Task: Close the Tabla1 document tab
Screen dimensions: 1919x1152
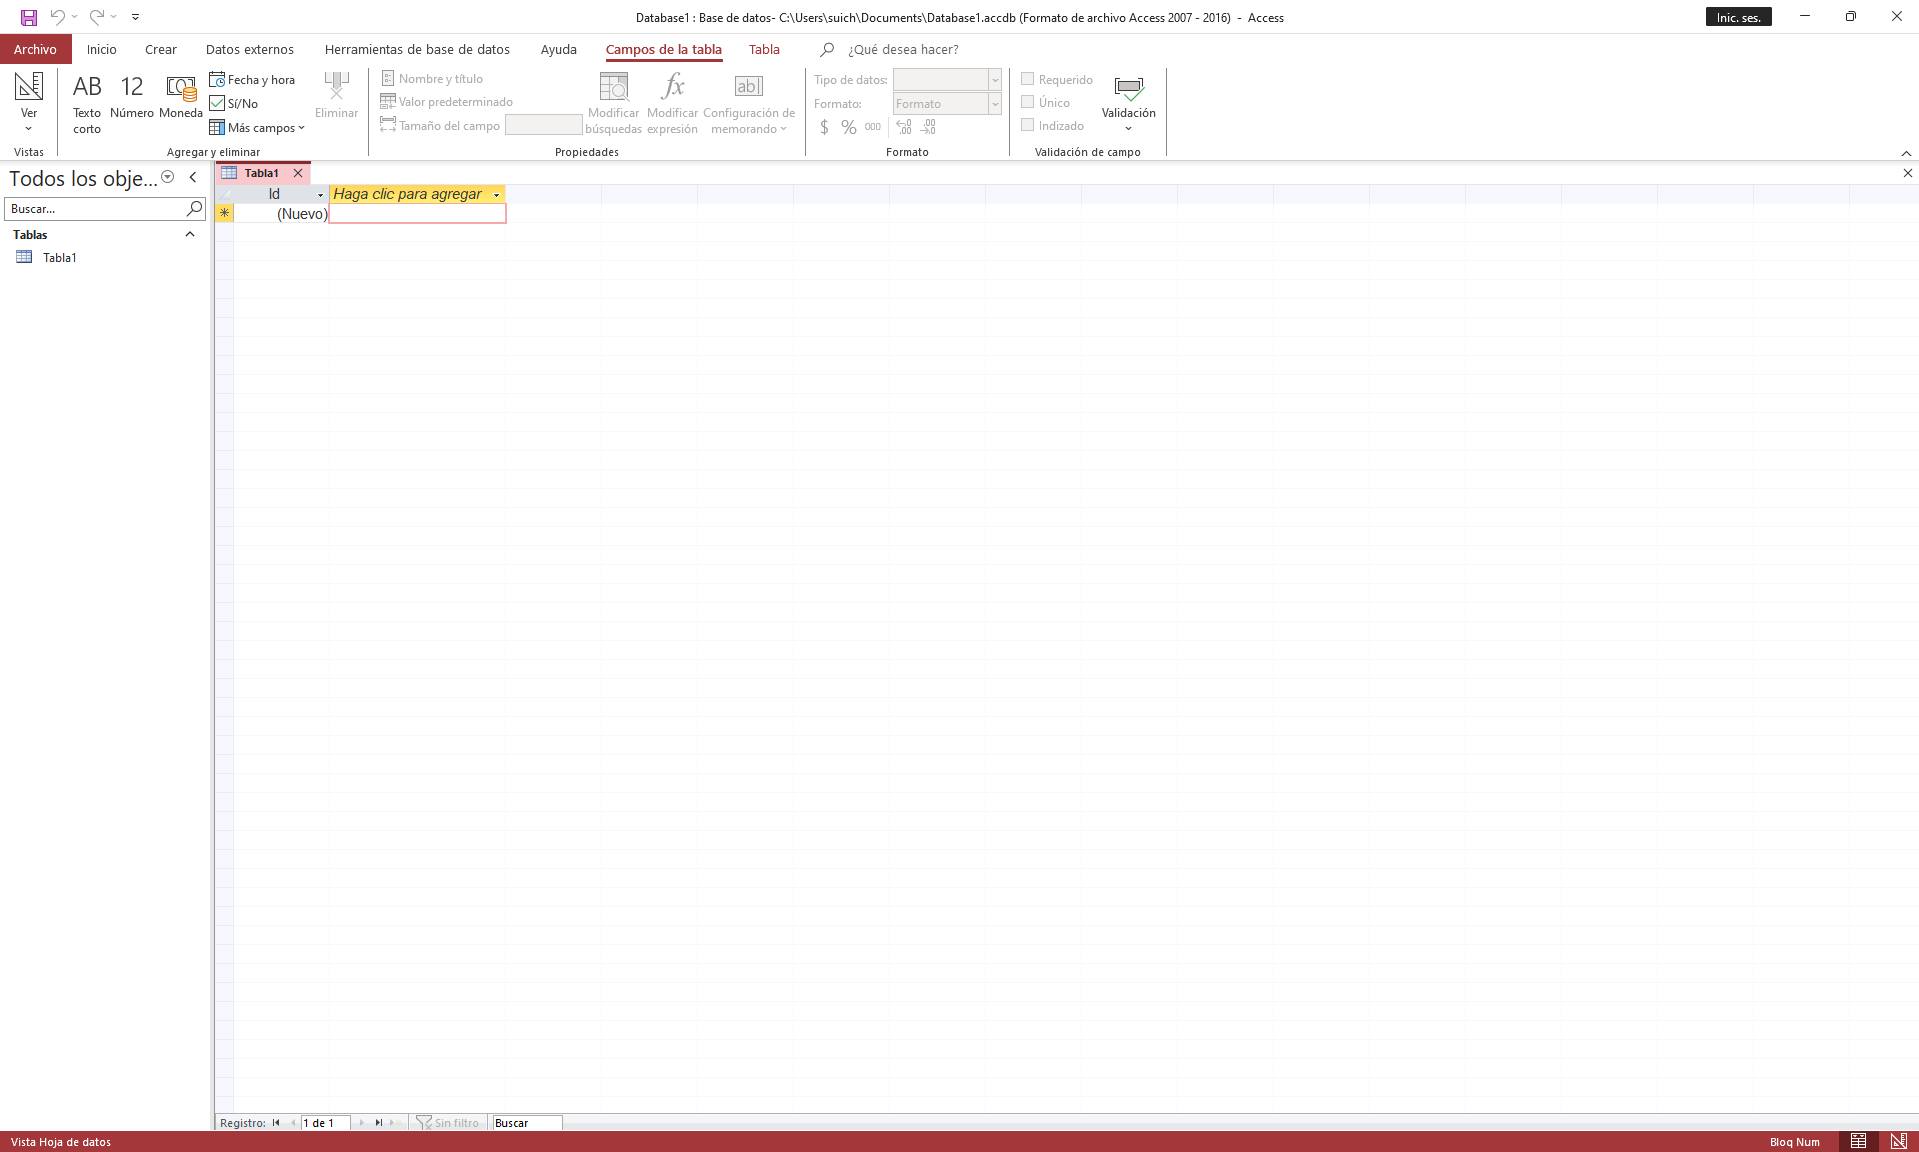Action: click(x=298, y=173)
